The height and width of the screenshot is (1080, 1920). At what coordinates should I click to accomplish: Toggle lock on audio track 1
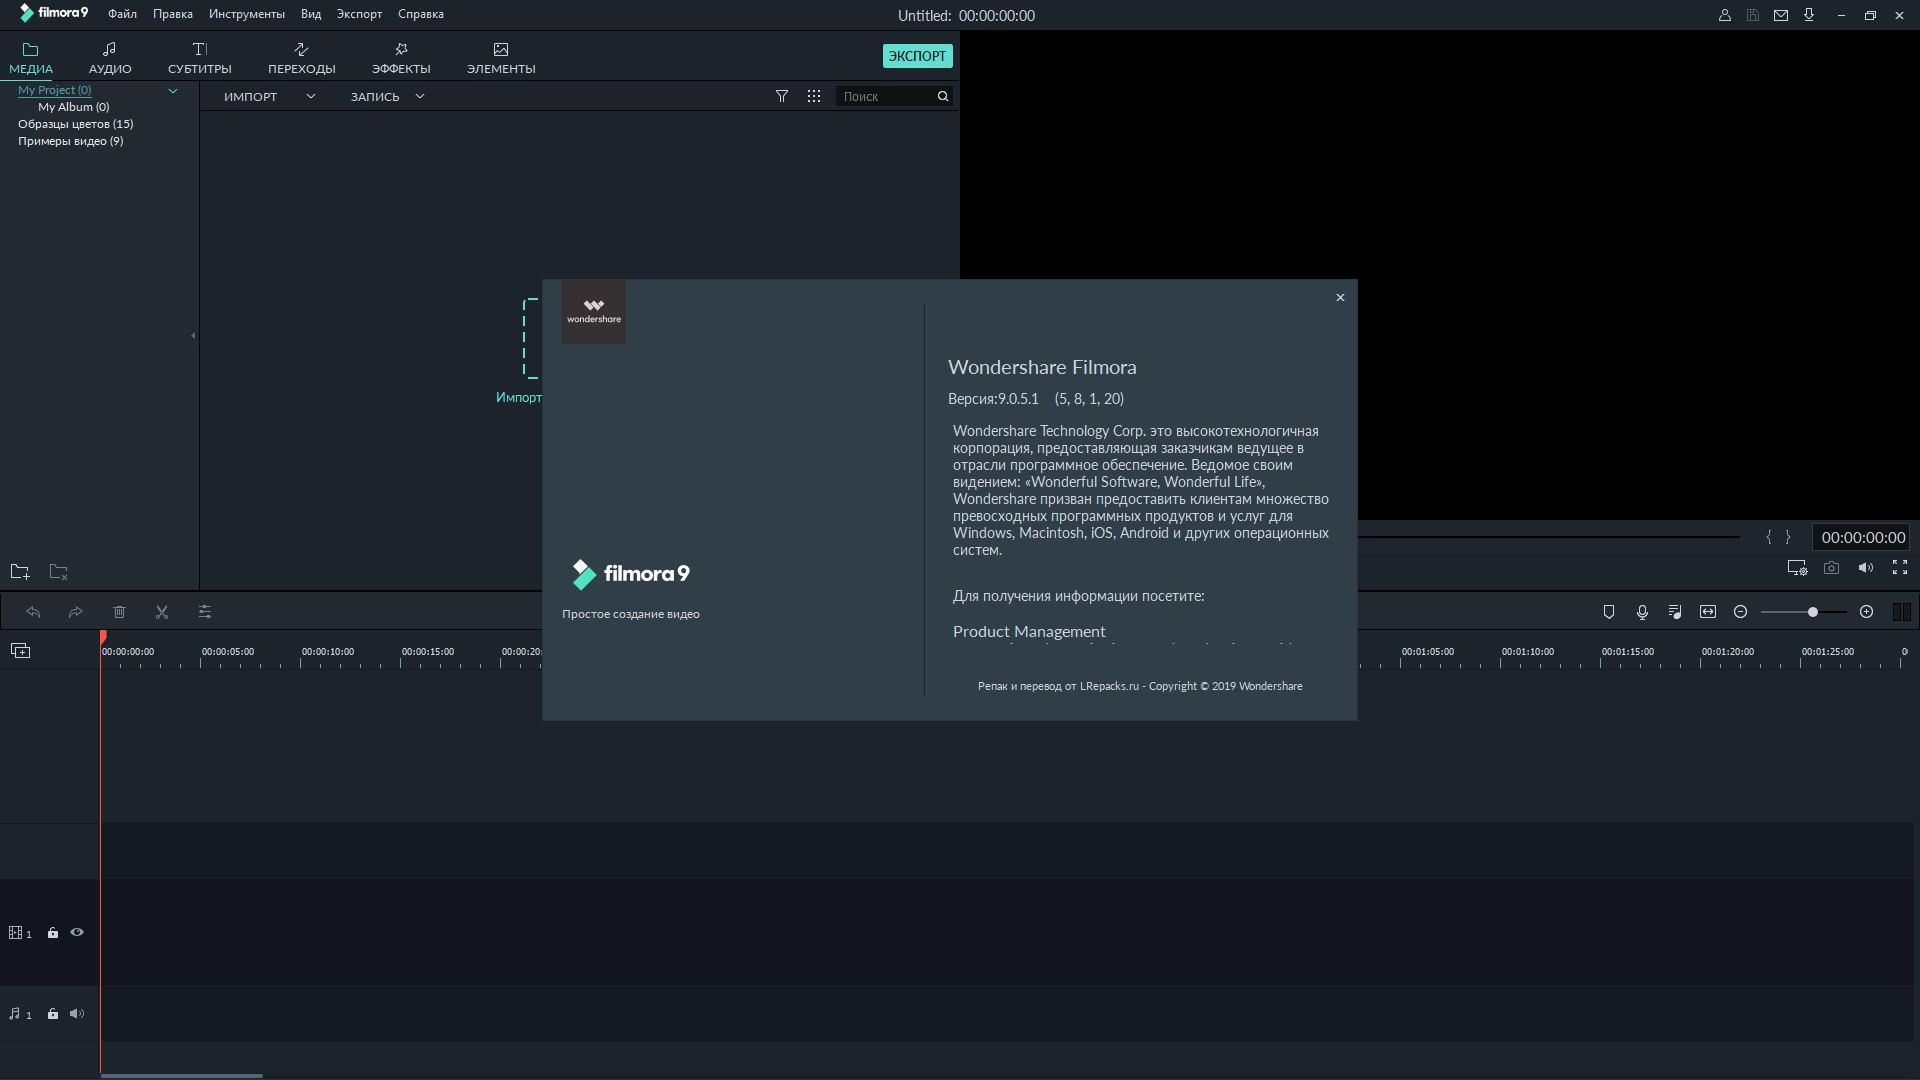click(53, 1014)
